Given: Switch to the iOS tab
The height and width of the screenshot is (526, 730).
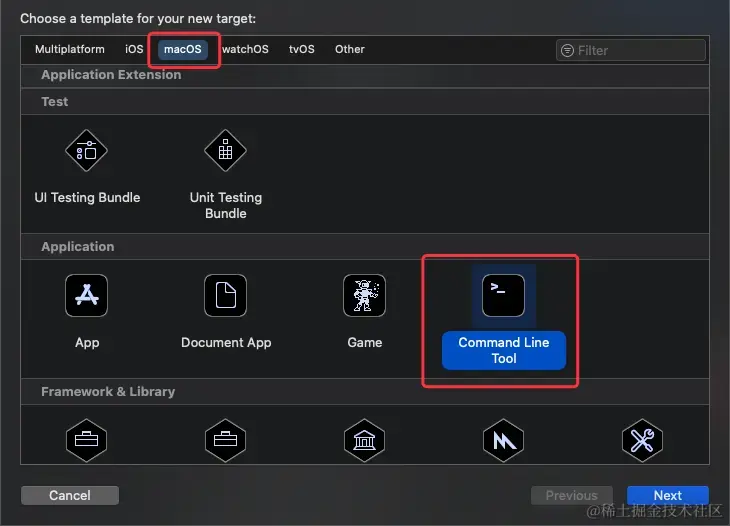Looking at the screenshot, I should [x=134, y=49].
